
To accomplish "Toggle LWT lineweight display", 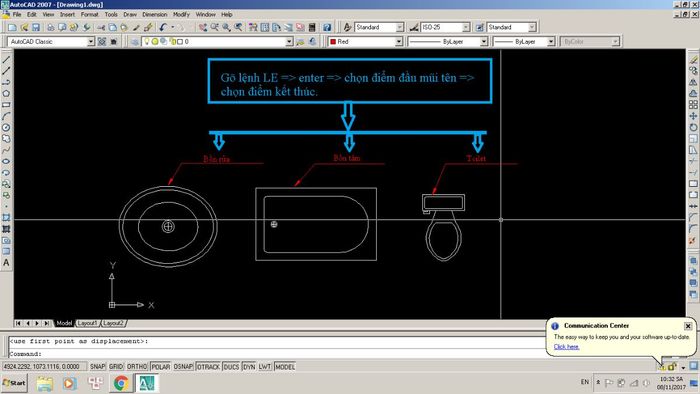I will click(x=265, y=366).
